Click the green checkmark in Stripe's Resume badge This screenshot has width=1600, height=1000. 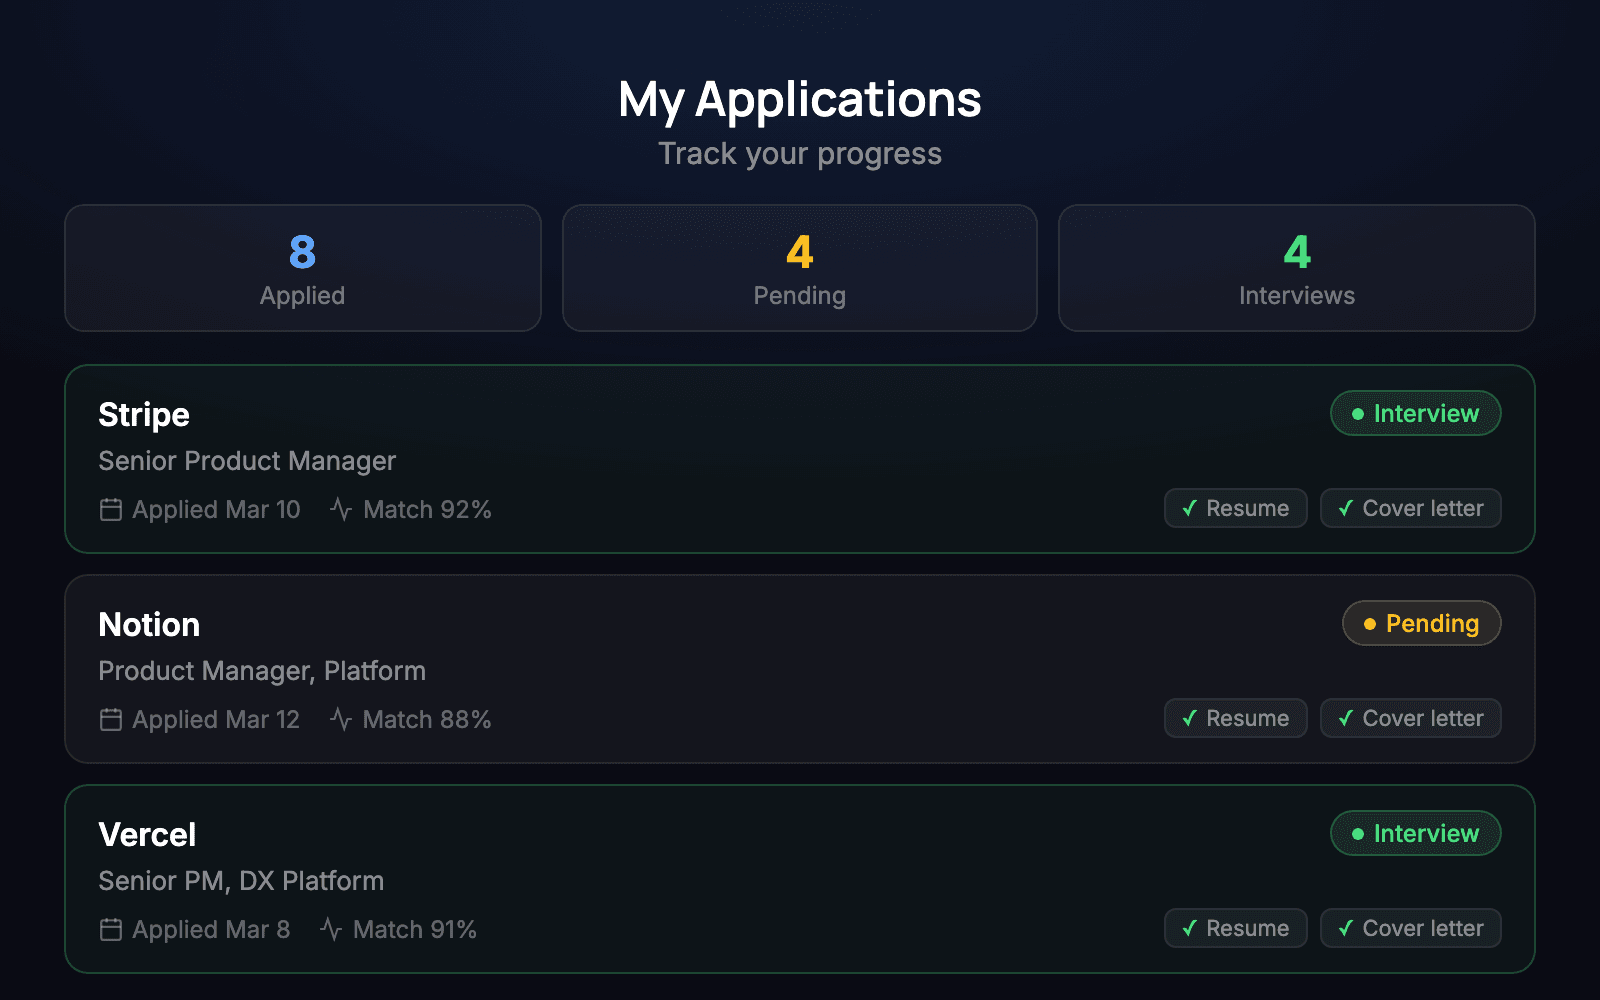1188,508
